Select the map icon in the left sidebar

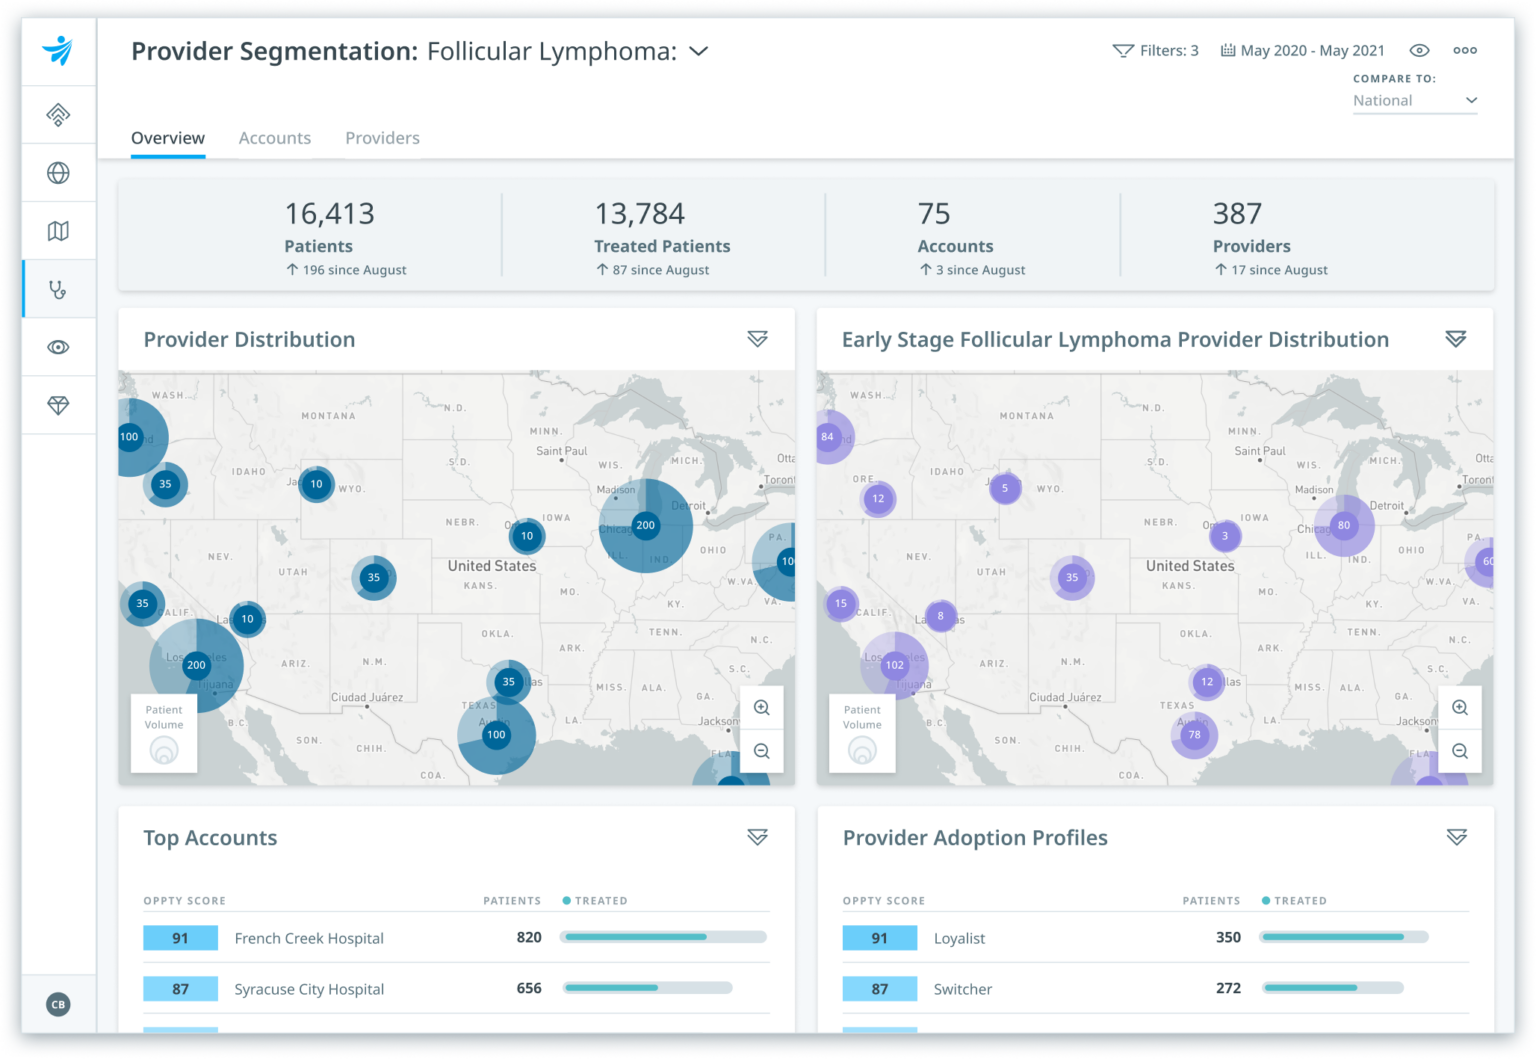point(58,230)
